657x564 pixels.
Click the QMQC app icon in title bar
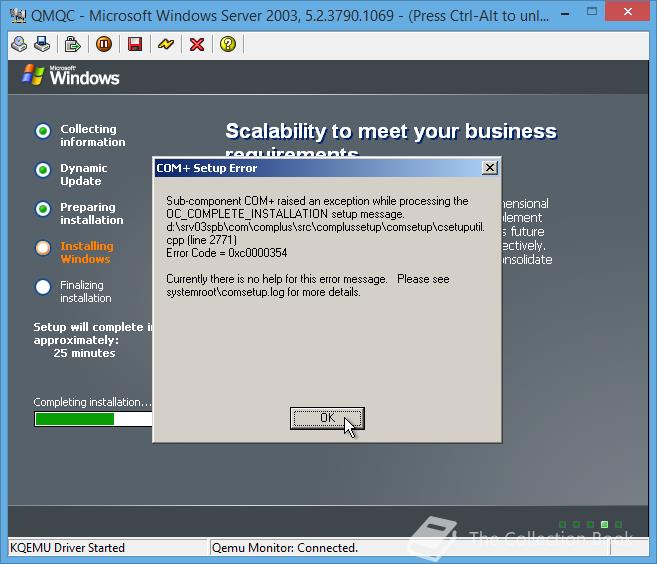(x=18, y=16)
